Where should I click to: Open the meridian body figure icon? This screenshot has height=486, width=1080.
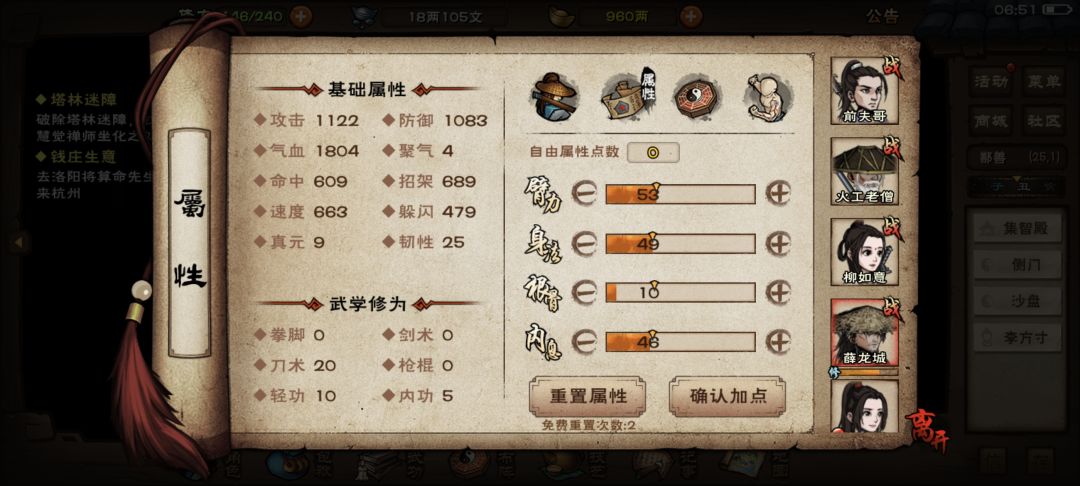[x=767, y=97]
